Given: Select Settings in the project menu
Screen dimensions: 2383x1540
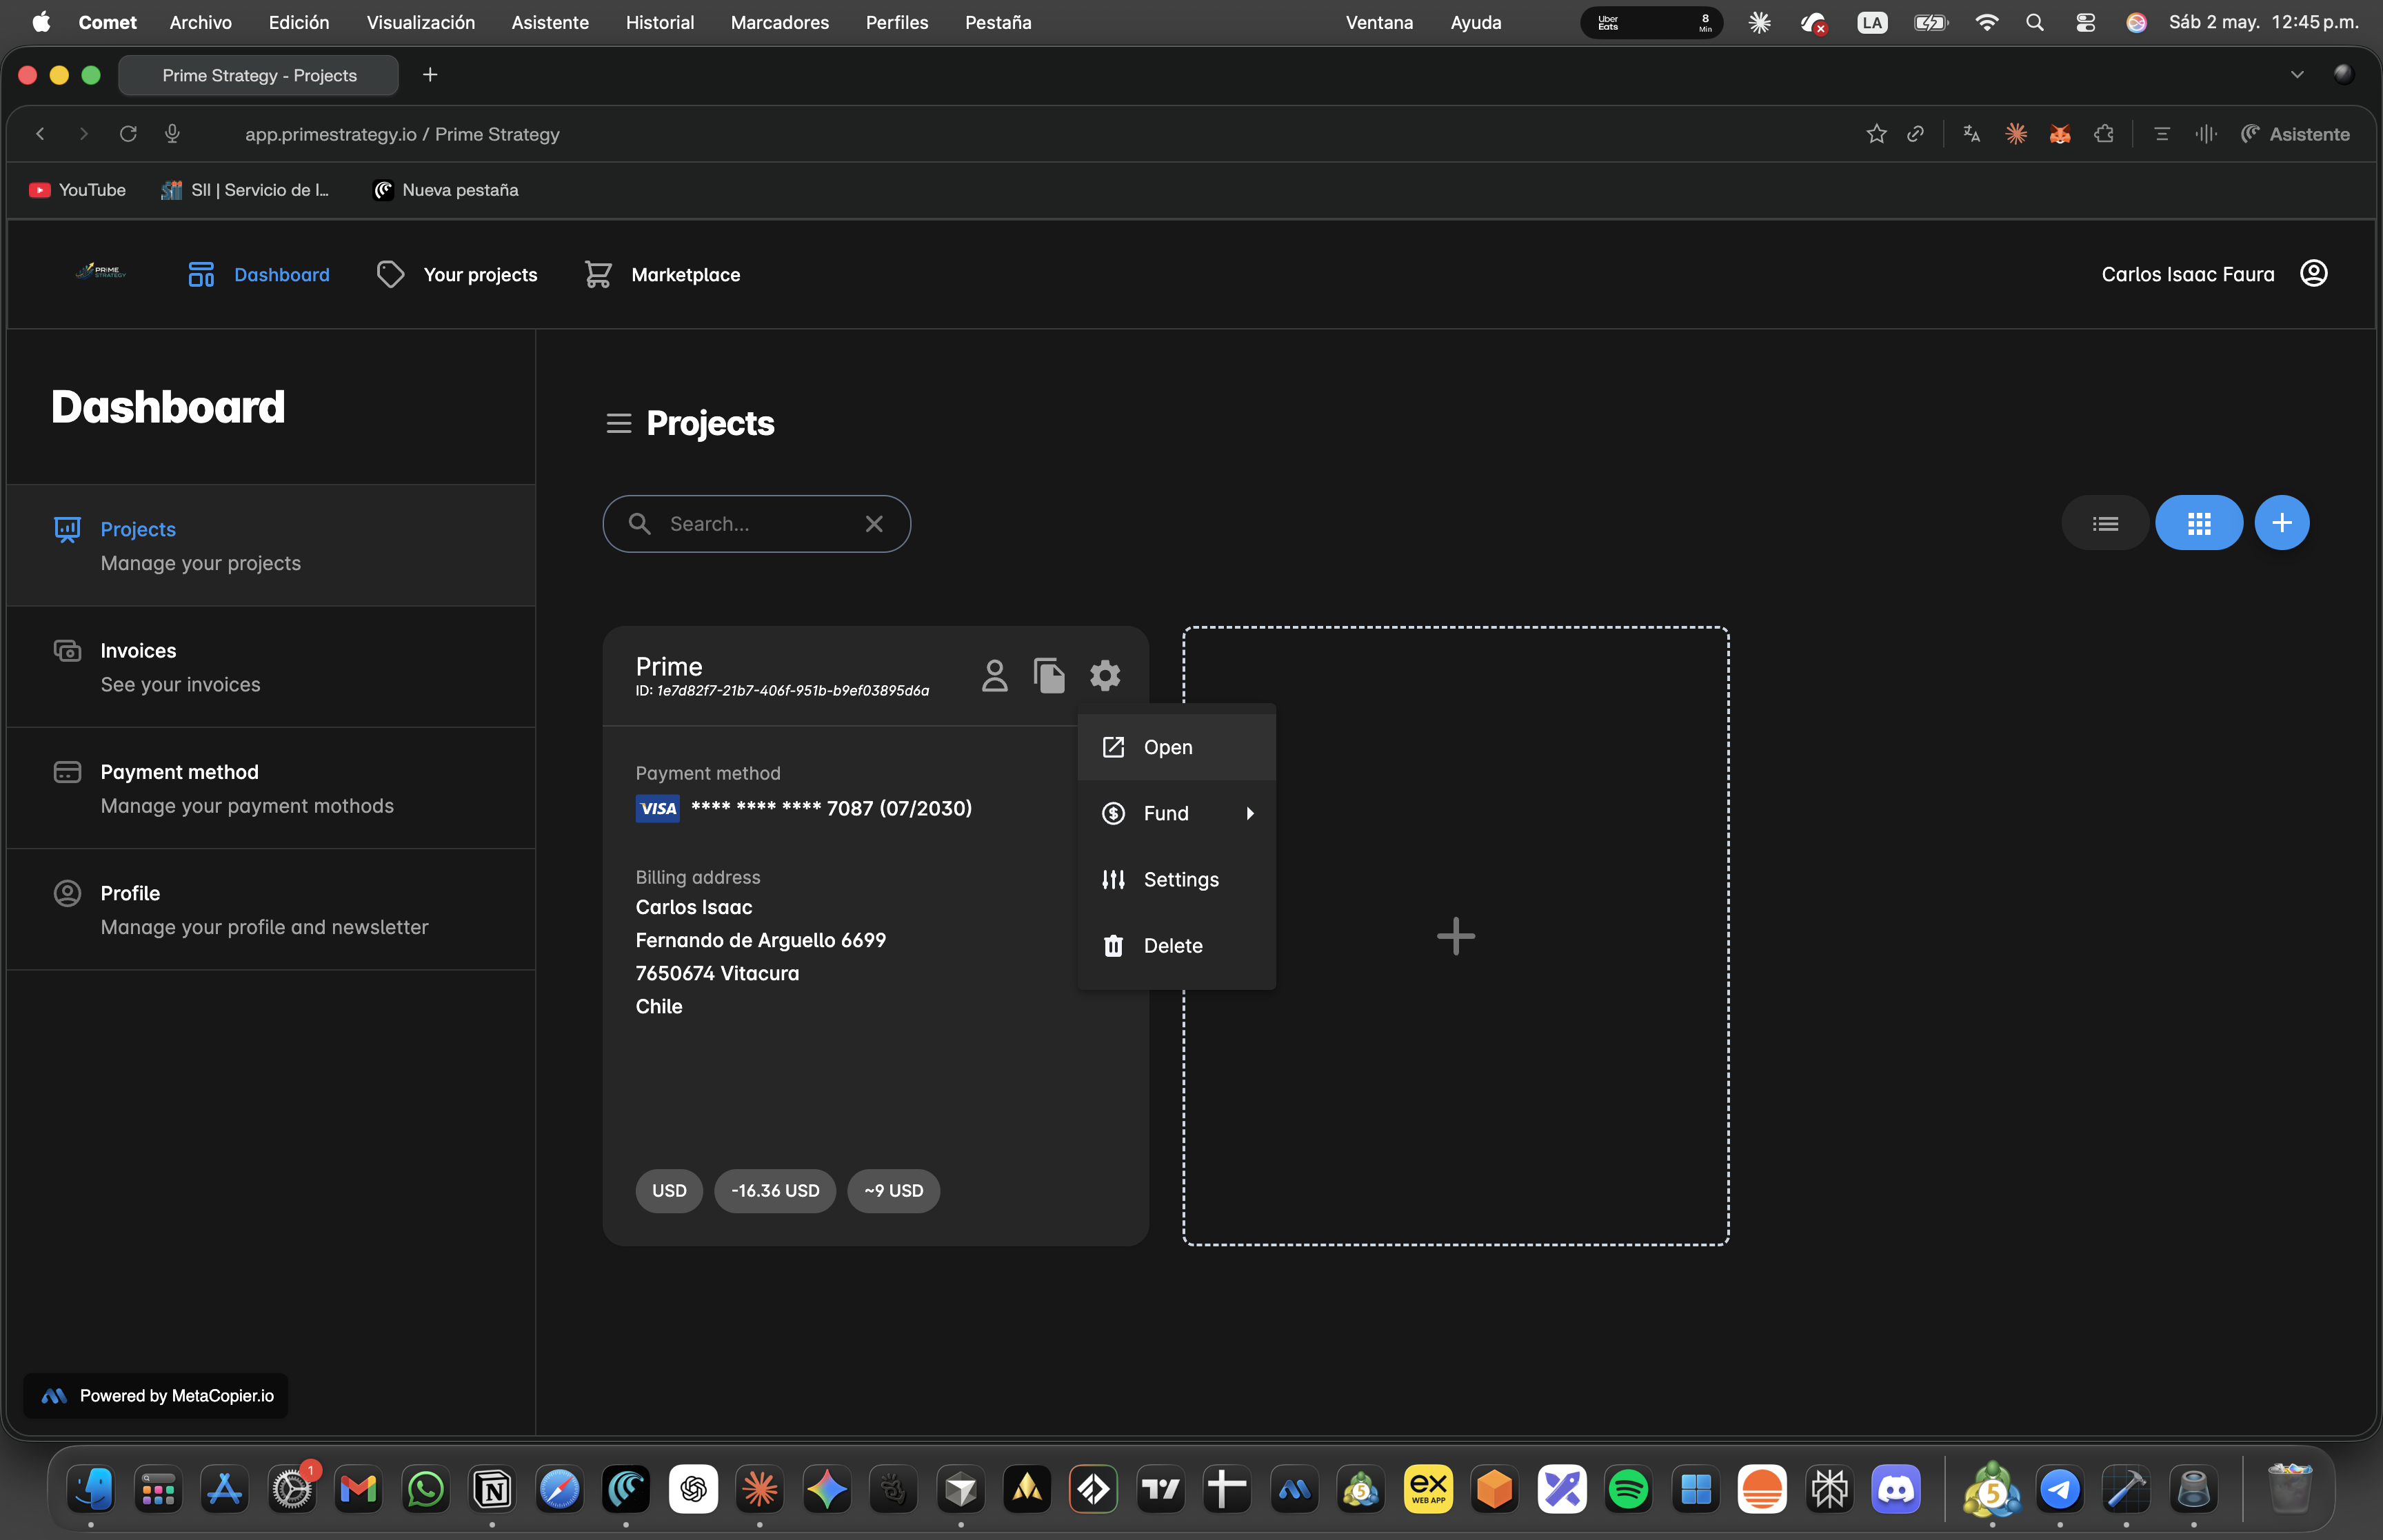Looking at the screenshot, I should point(1176,880).
